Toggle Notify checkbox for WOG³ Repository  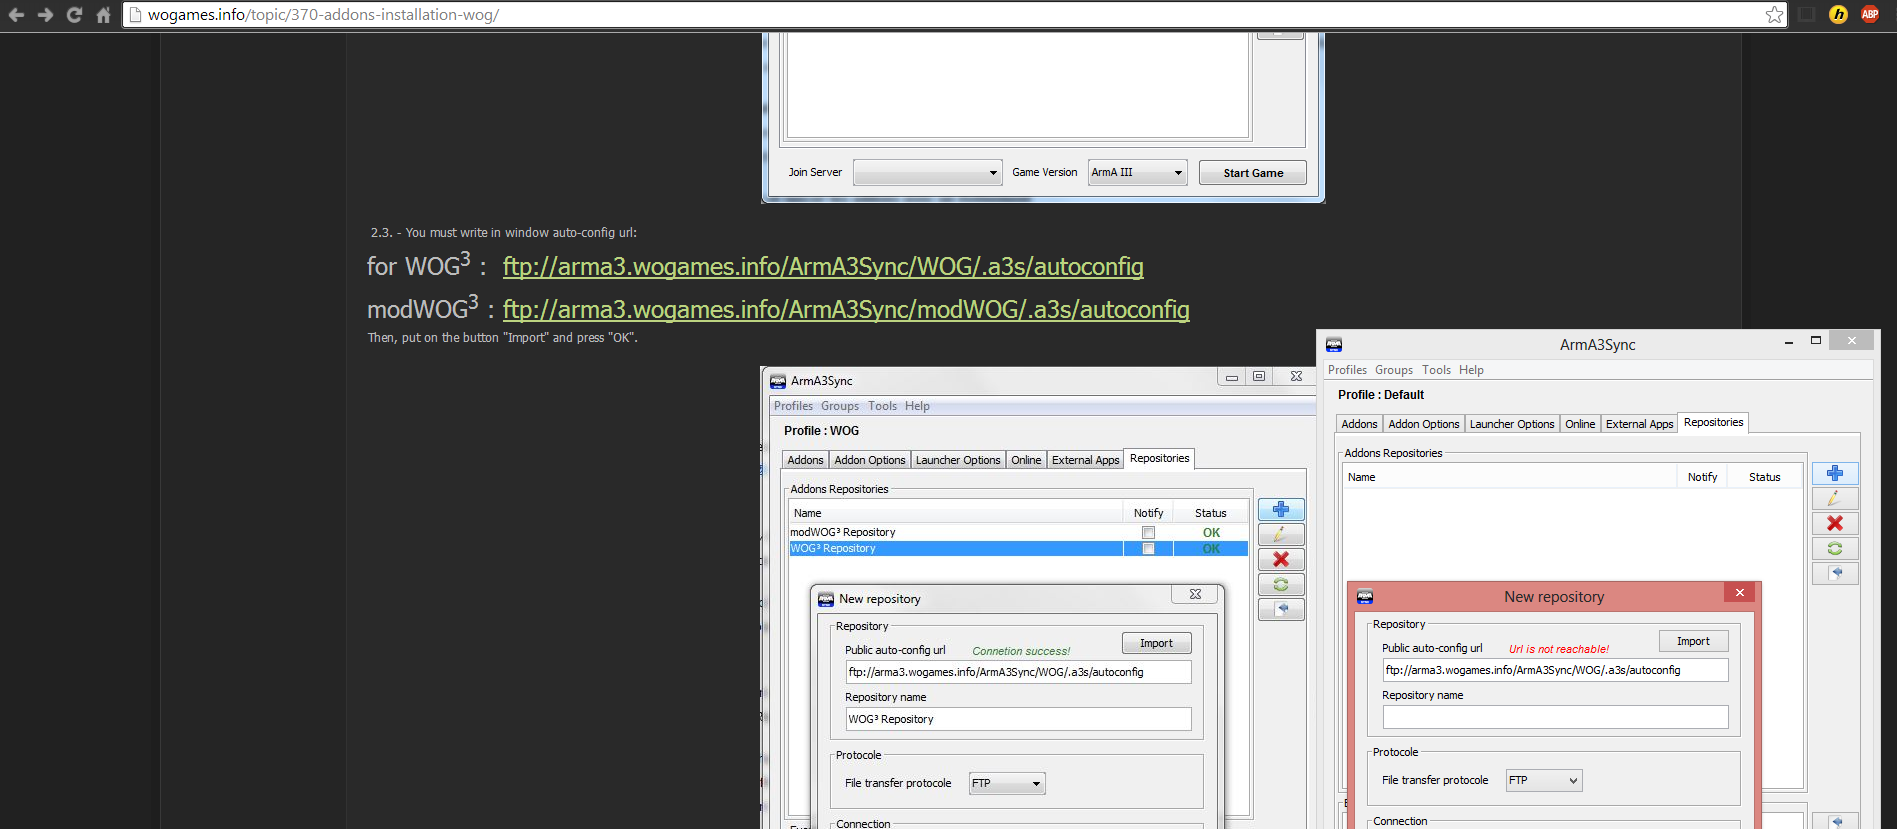coord(1148,548)
